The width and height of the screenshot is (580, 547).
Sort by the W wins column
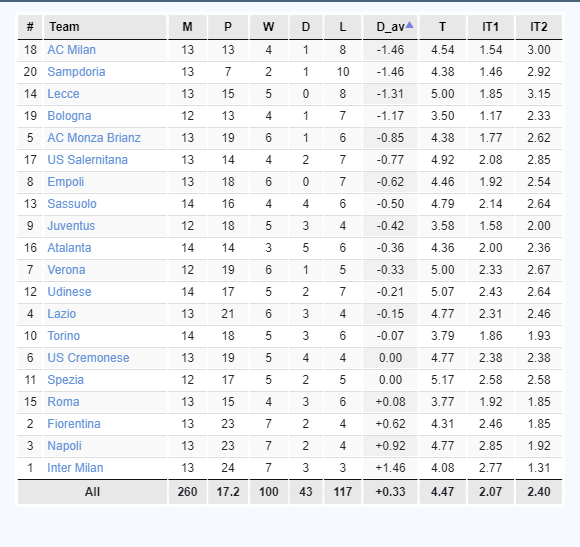269,27
